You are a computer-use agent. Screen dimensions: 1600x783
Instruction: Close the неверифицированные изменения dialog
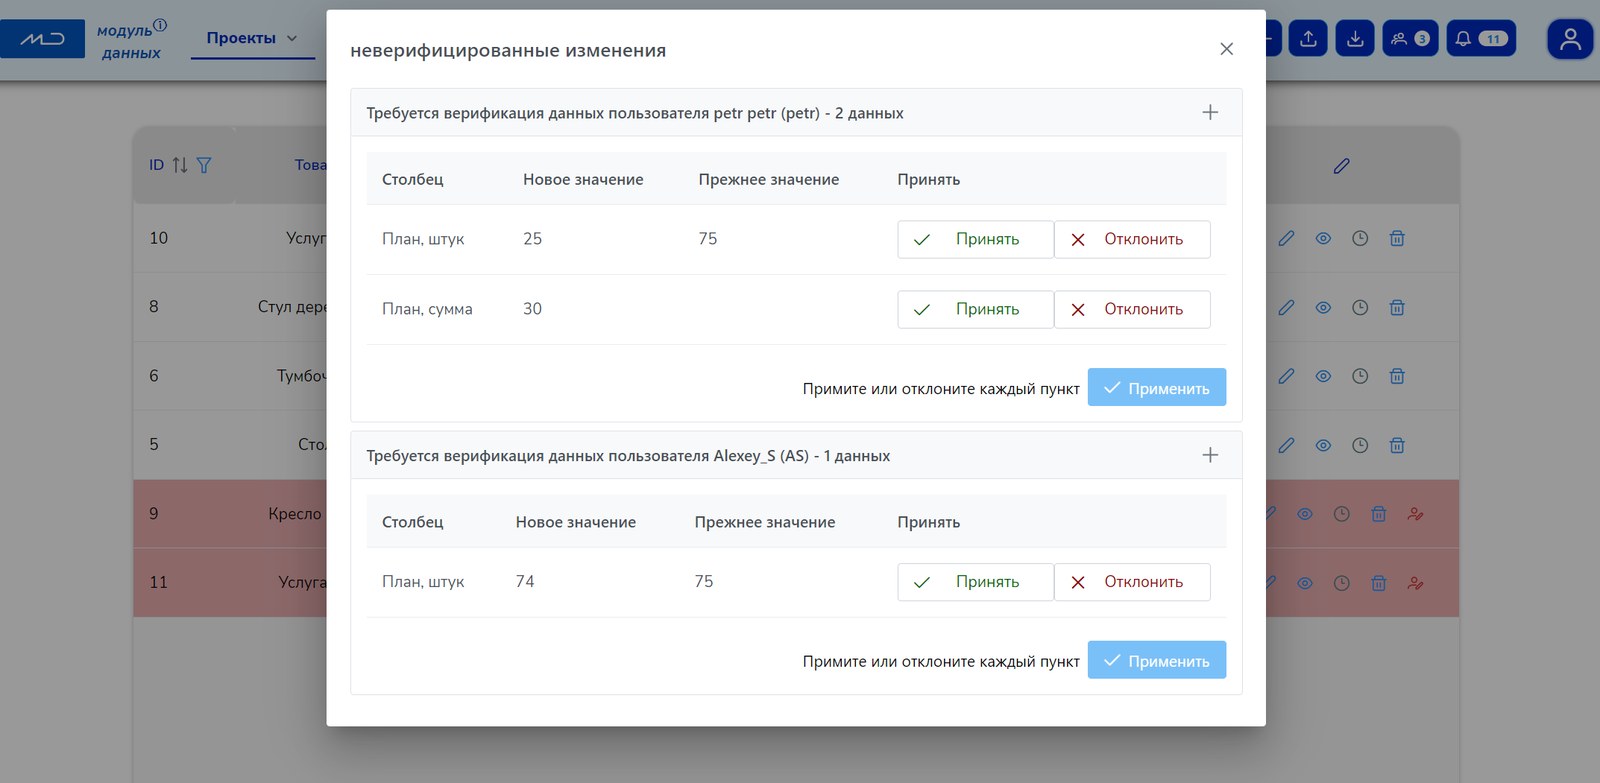click(x=1227, y=49)
